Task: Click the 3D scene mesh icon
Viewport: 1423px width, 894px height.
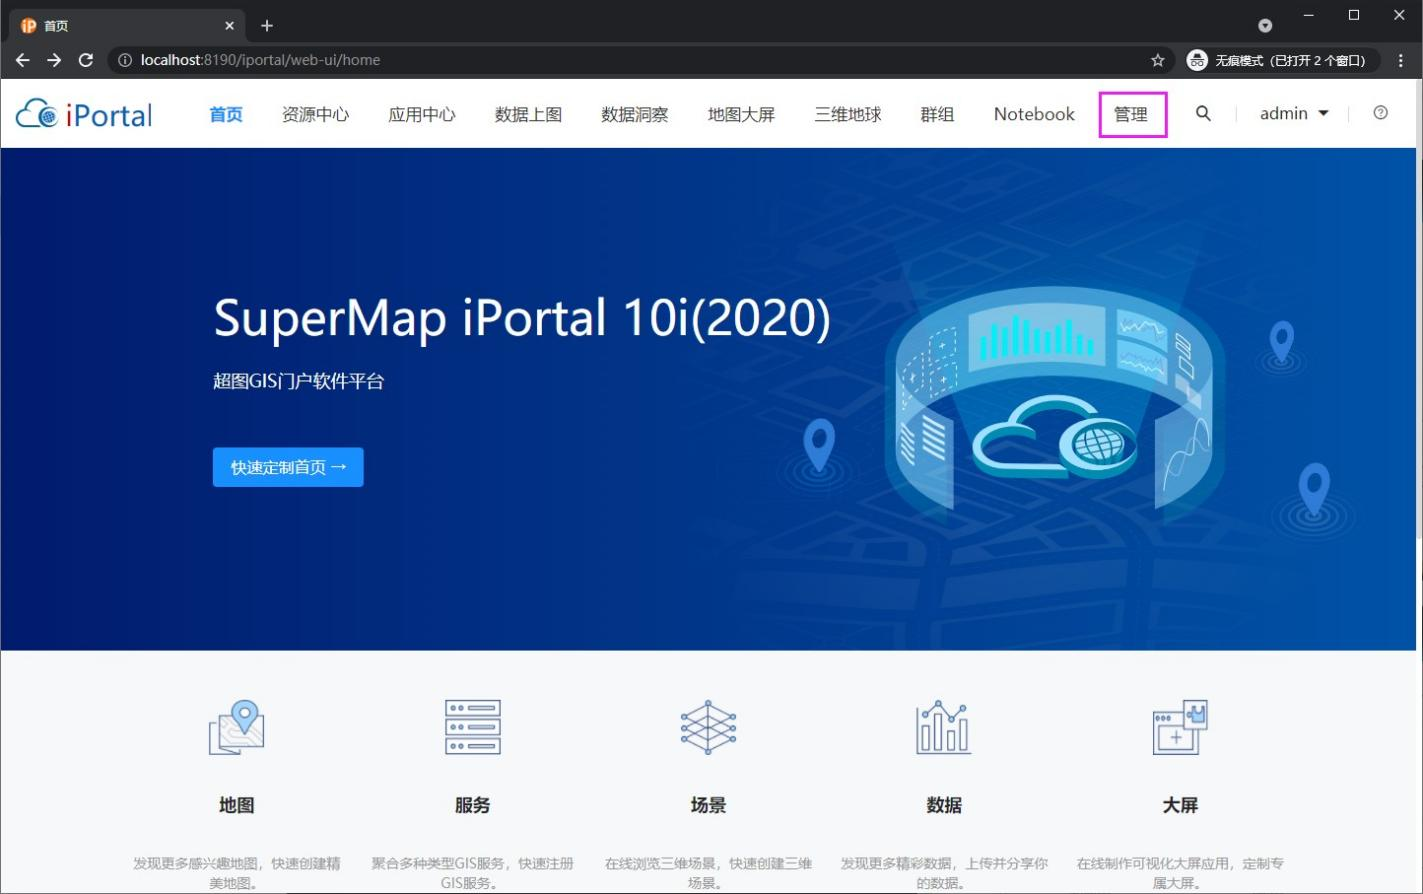Action: [708, 727]
